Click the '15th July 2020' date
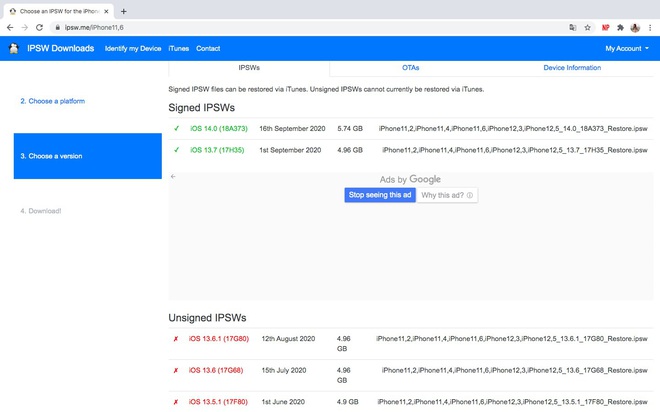Viewport: 660px width, 412px height. pyautogui.click(x=284, y=370)
